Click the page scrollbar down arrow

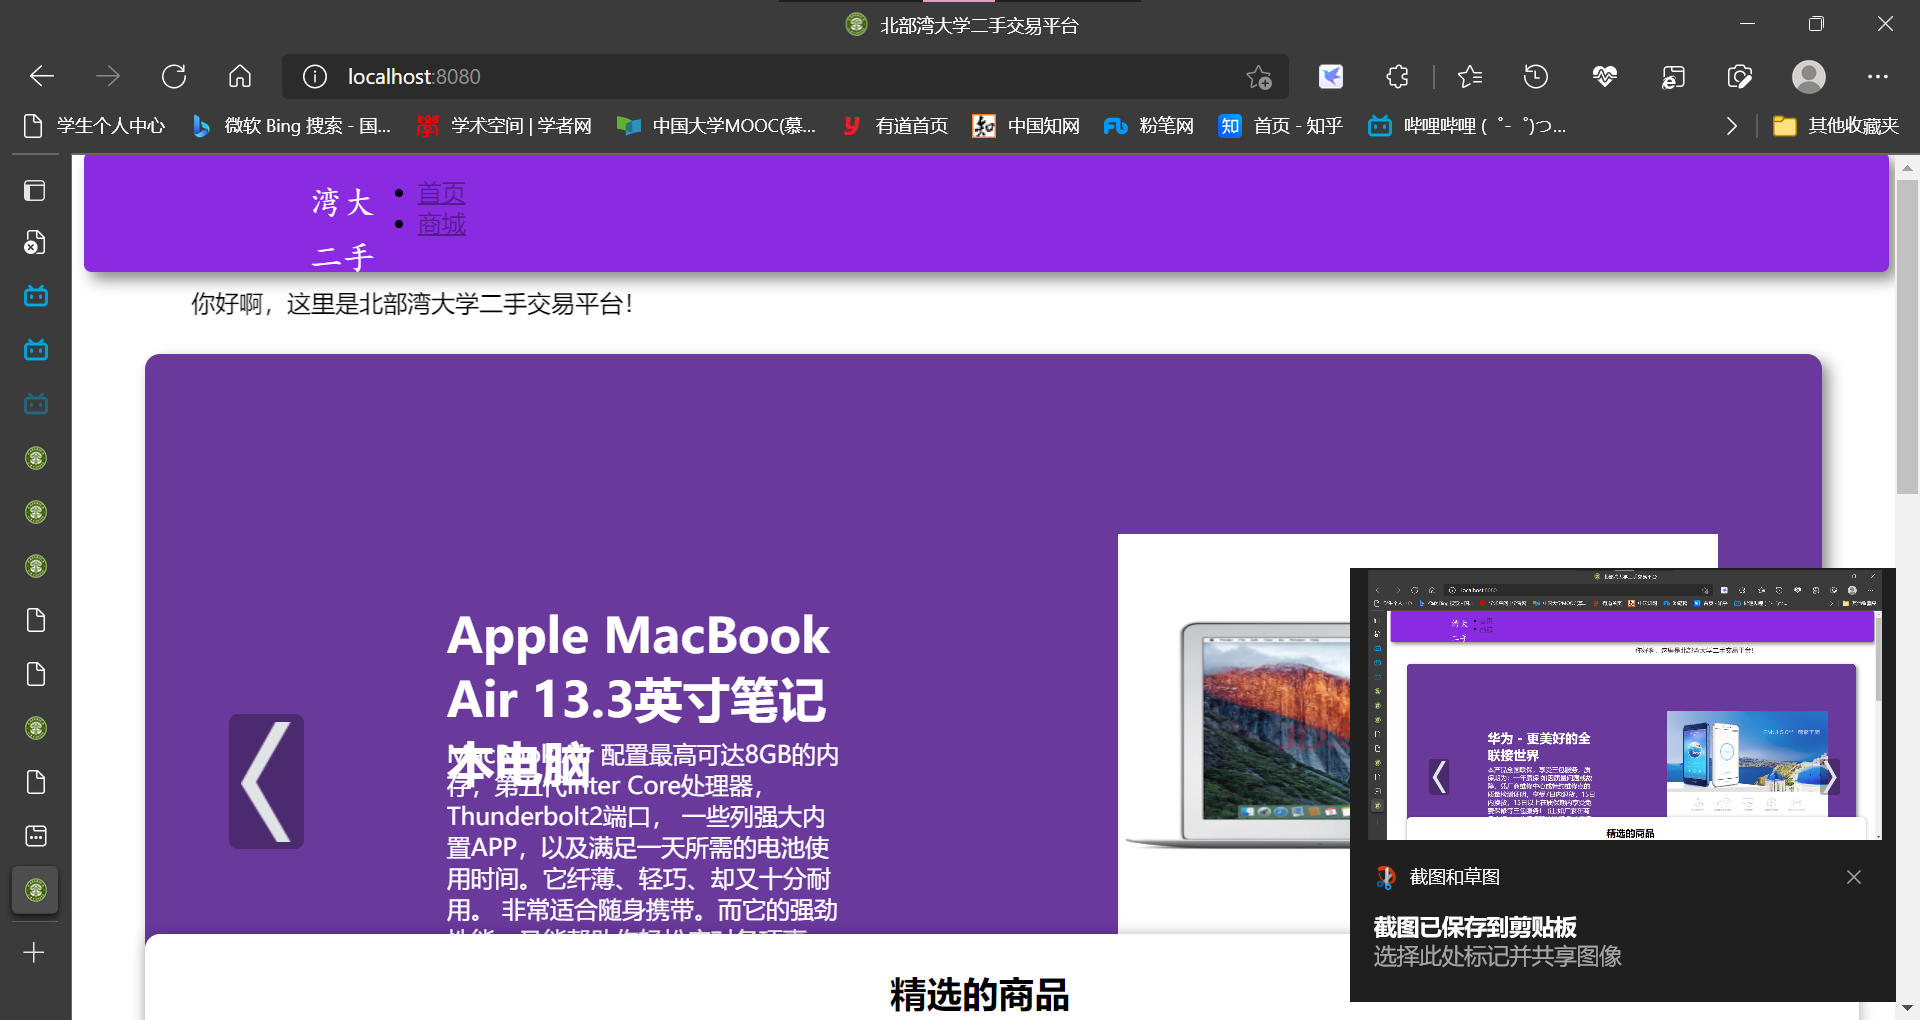[1907, 1008]
